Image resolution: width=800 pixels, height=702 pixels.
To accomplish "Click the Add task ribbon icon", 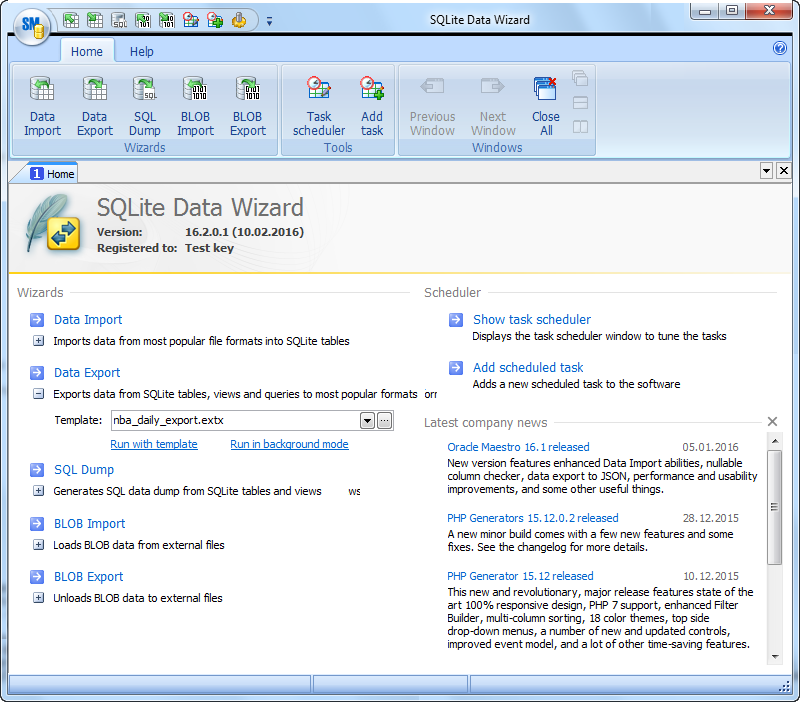I will (x=371, y=103).
